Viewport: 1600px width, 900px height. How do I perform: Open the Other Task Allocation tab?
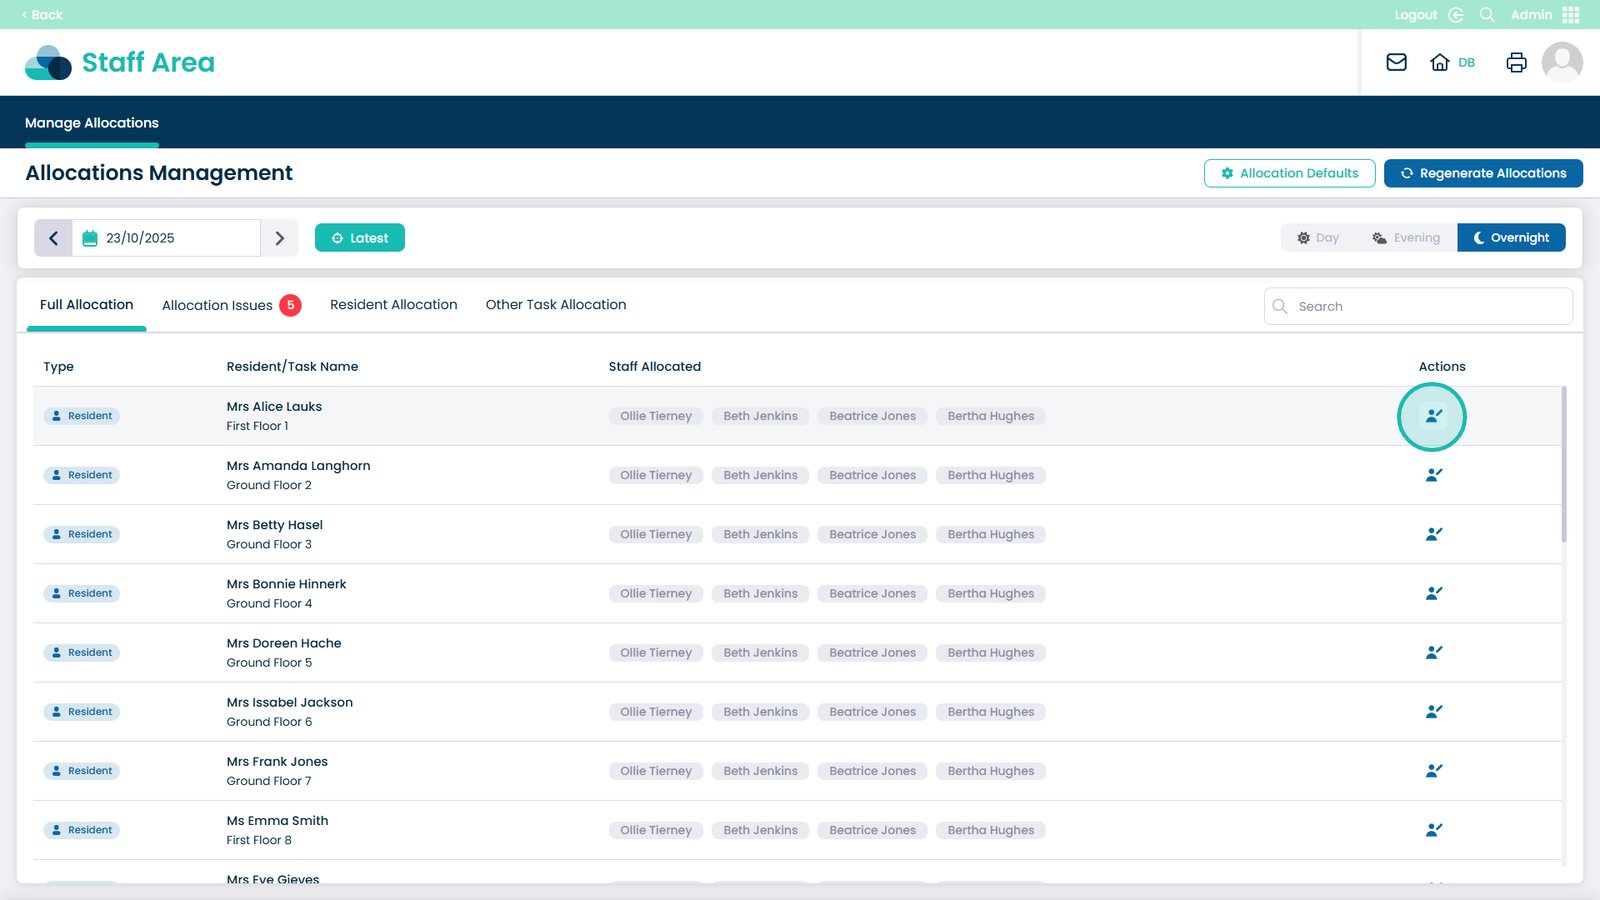556,305
